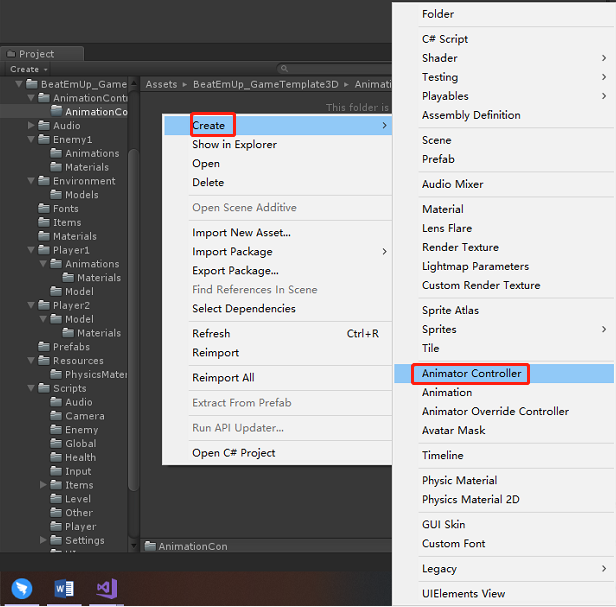The width and height of the screenshot is (616, 607).
Task: Choose Show in Explorer
Action: click(x=278, y=145)
